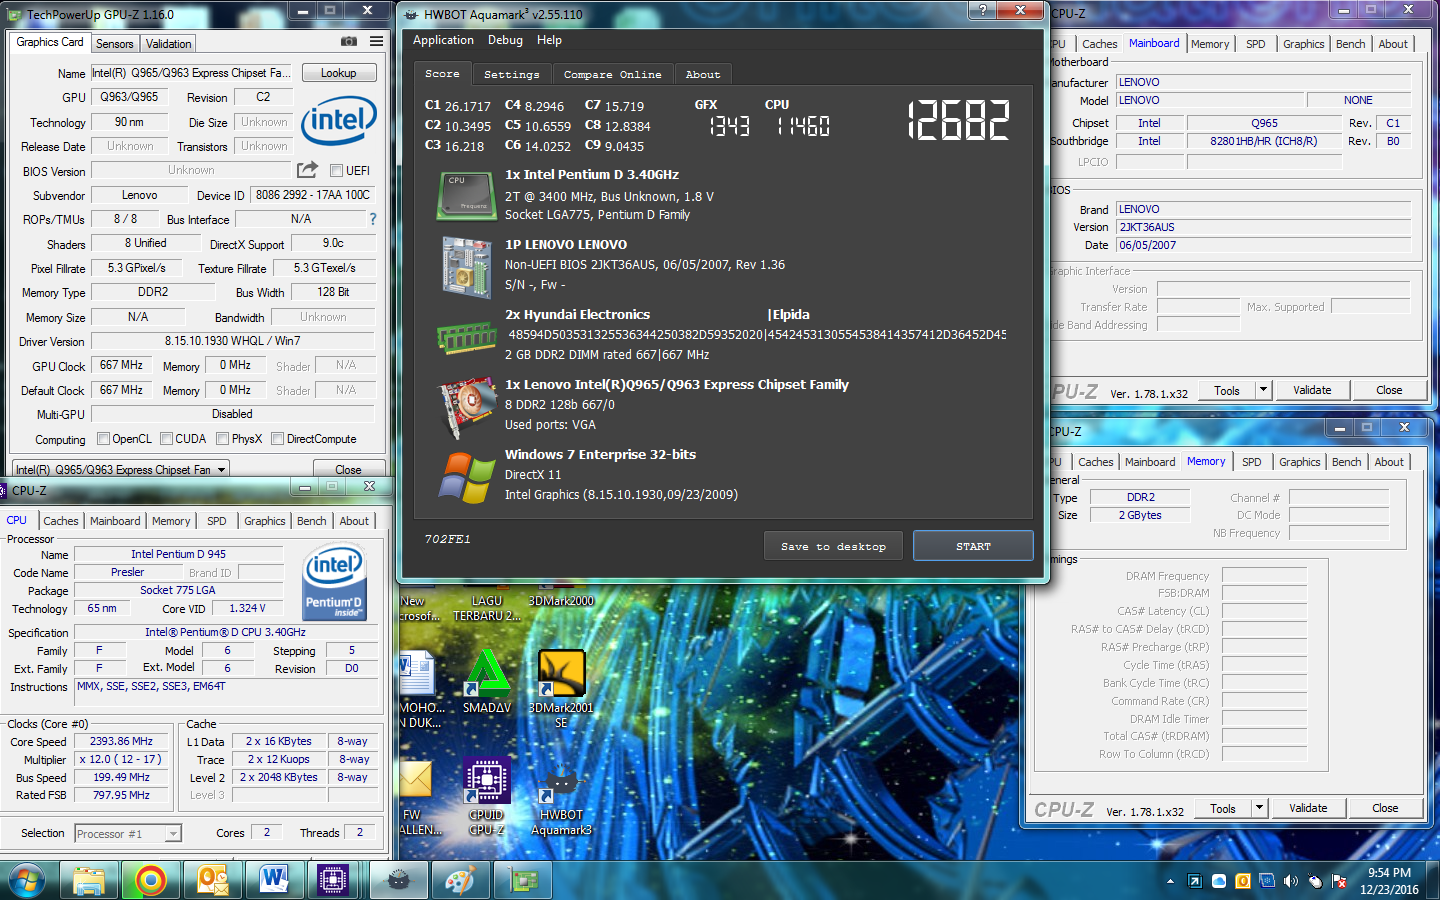The height and width of the screenshot is (900, 1440).
Task: Switch to SPD tab in bottom-left CPU-Z
Action: click(x=216, y=521)
